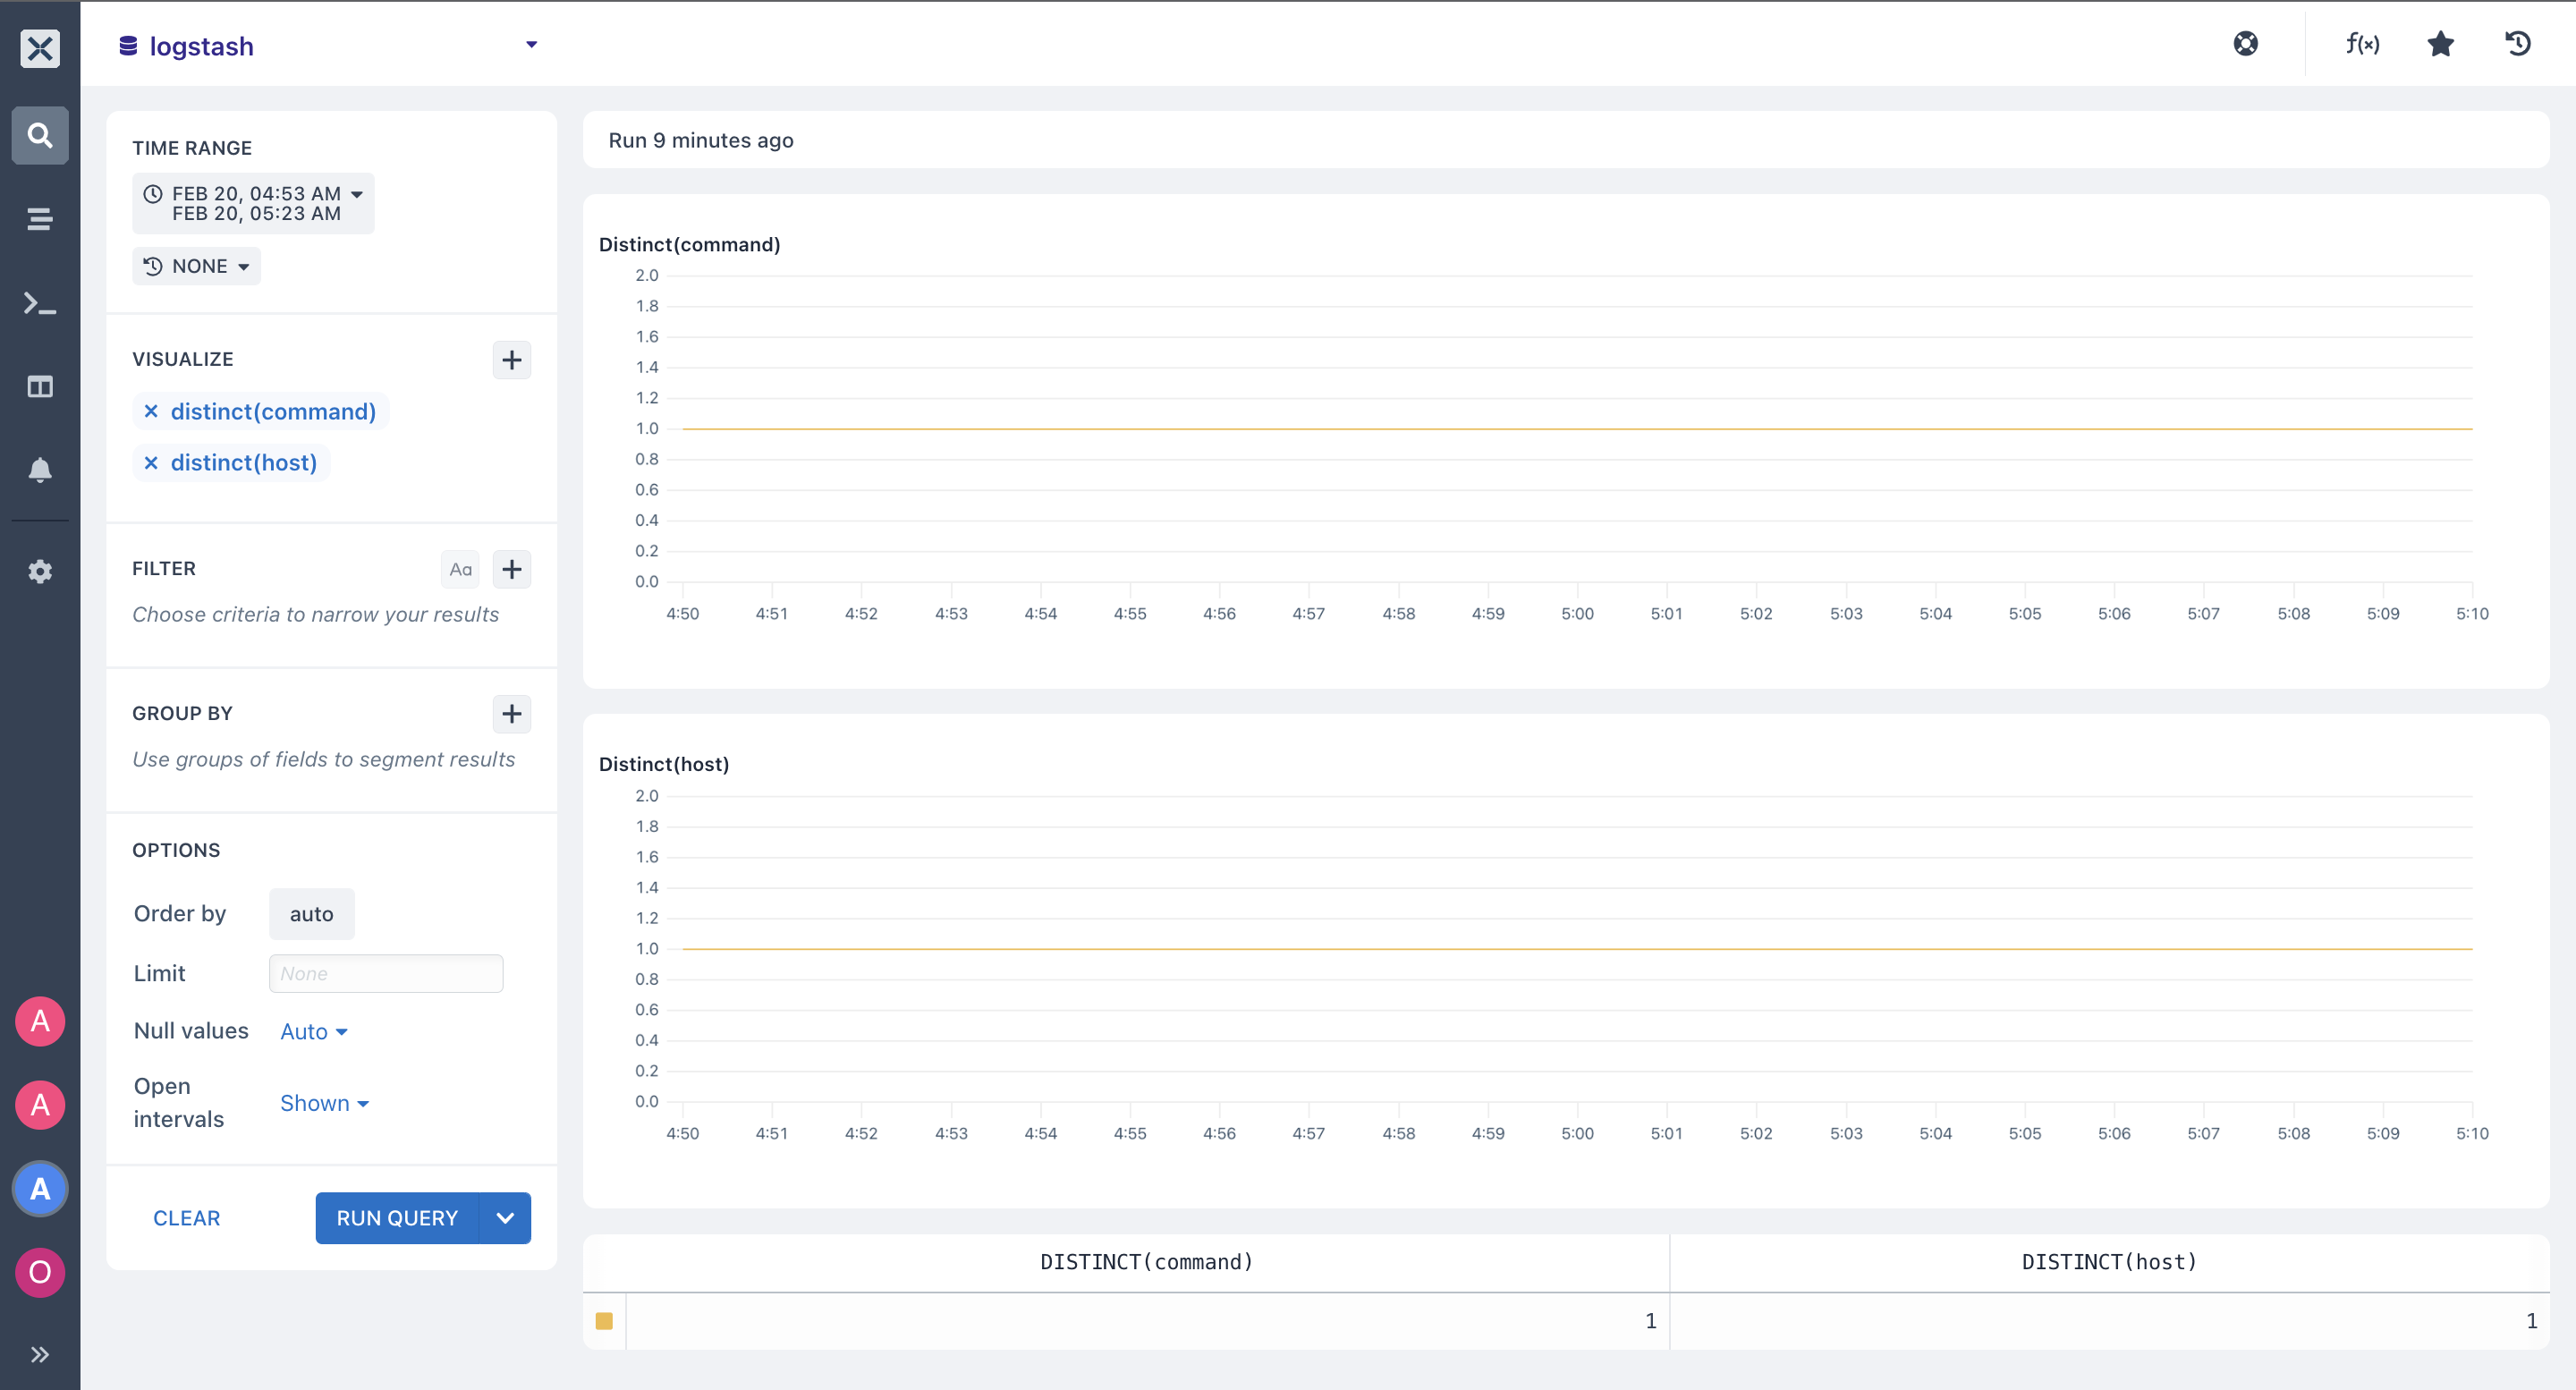This screenshot has height=1390, width=2576.
Task: Click the DISTINCT(command) value 1 cell
Action: pyautogui.click(x=1147, y=1321)
